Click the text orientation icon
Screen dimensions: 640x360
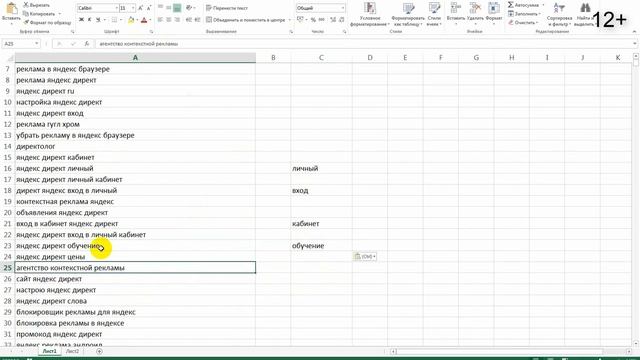[189, 8]
